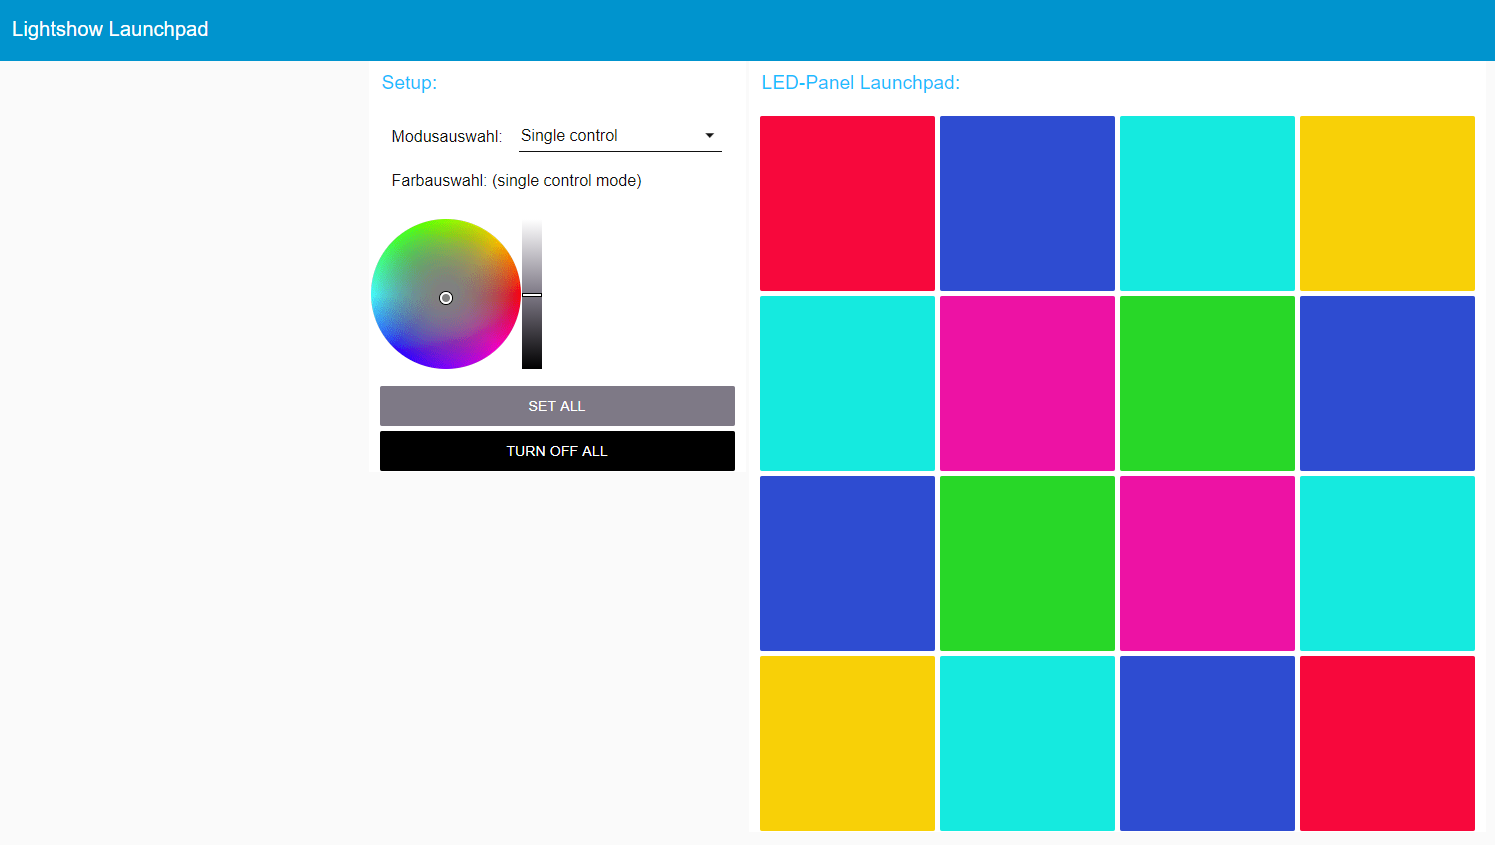Tap the cyan pad in the second row
The height and width of the screenshot is (845, 1495).
(x=847, y=383)
